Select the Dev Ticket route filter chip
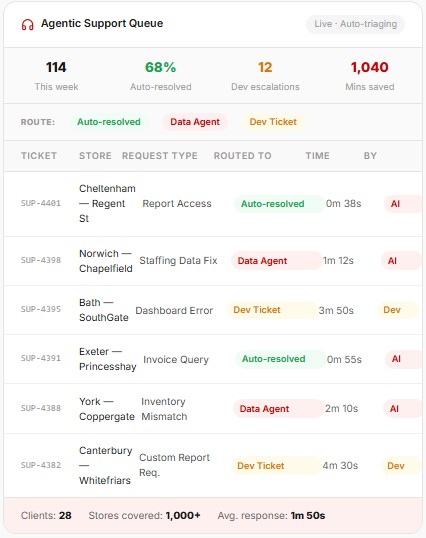The width and height of the screenshot is (426, 538). [x=273, y=122]
